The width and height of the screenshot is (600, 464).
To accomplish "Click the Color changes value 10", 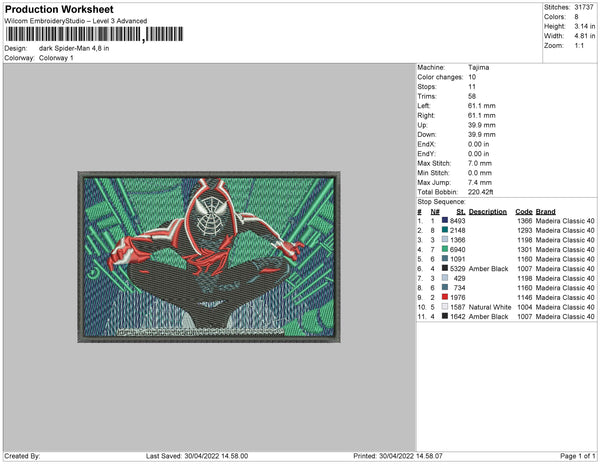I will (x=472, y=77).
